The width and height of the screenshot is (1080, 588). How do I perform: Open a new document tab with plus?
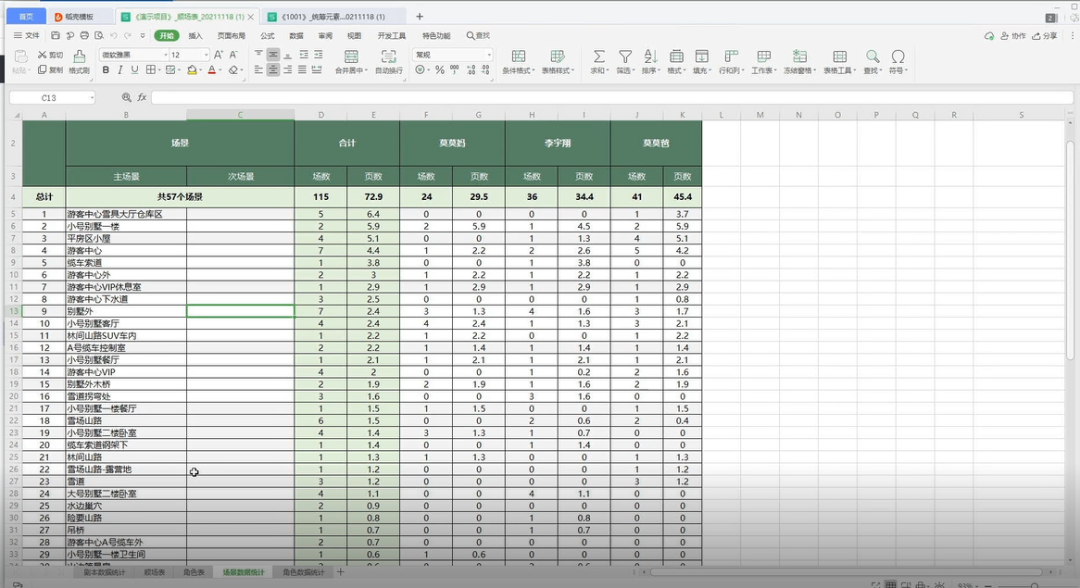(419, 17)
